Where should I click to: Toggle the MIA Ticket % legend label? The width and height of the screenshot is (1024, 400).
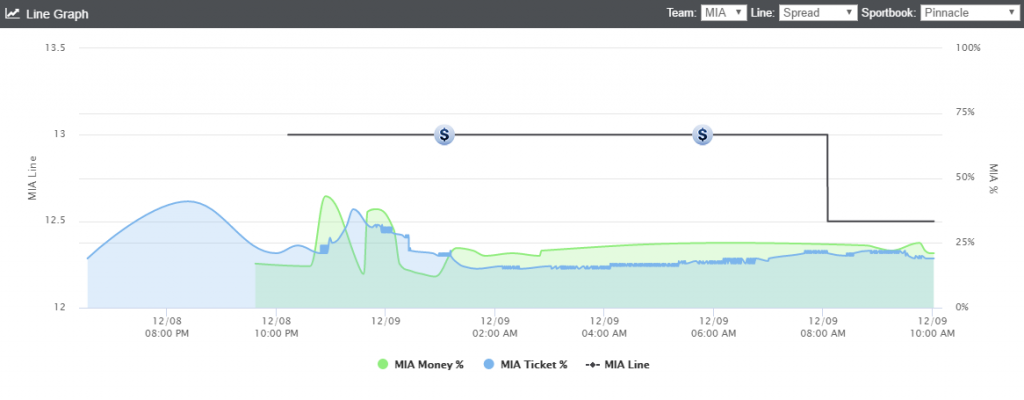533,365
